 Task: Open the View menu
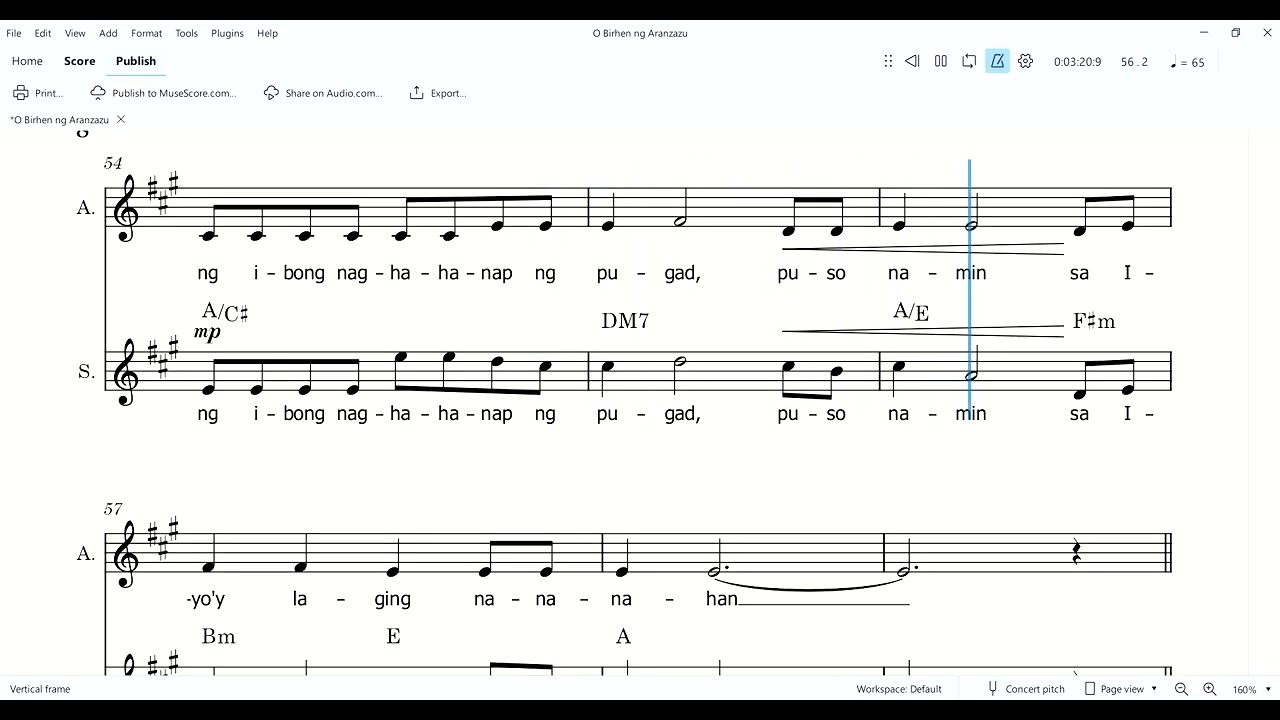pyautogui.click(x=75, y=33)
